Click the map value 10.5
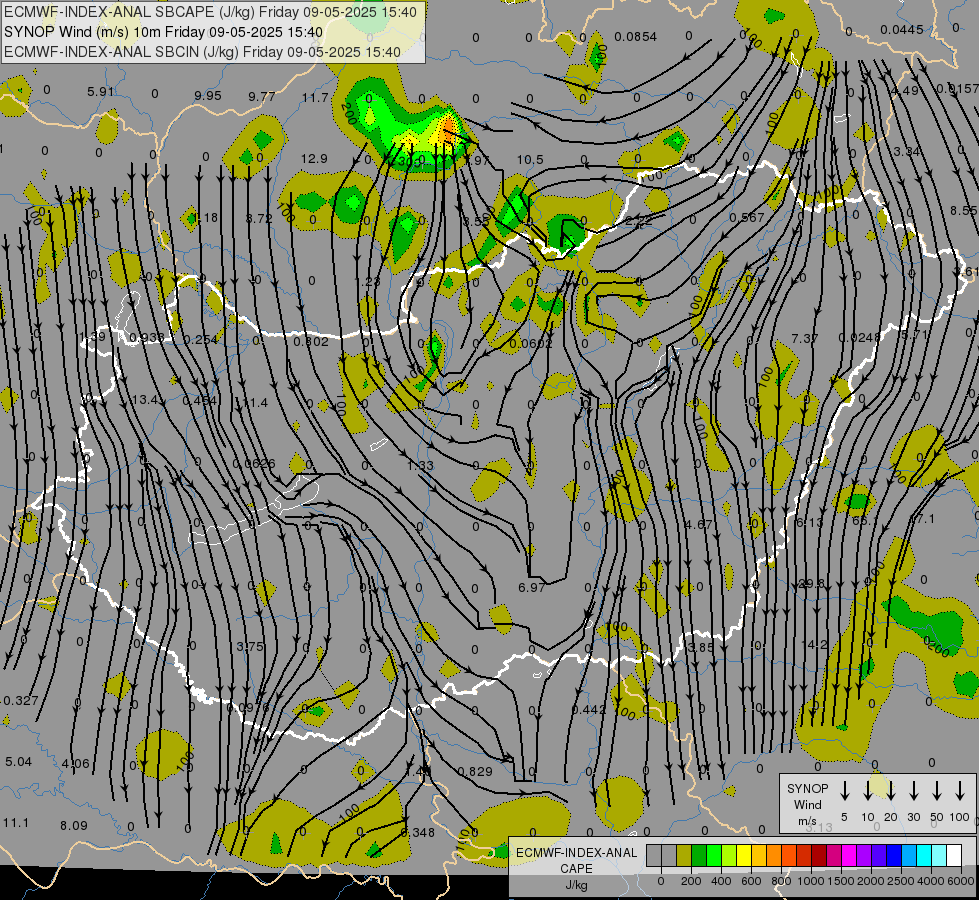Screen dimensions: 979x900 point(530,160)
